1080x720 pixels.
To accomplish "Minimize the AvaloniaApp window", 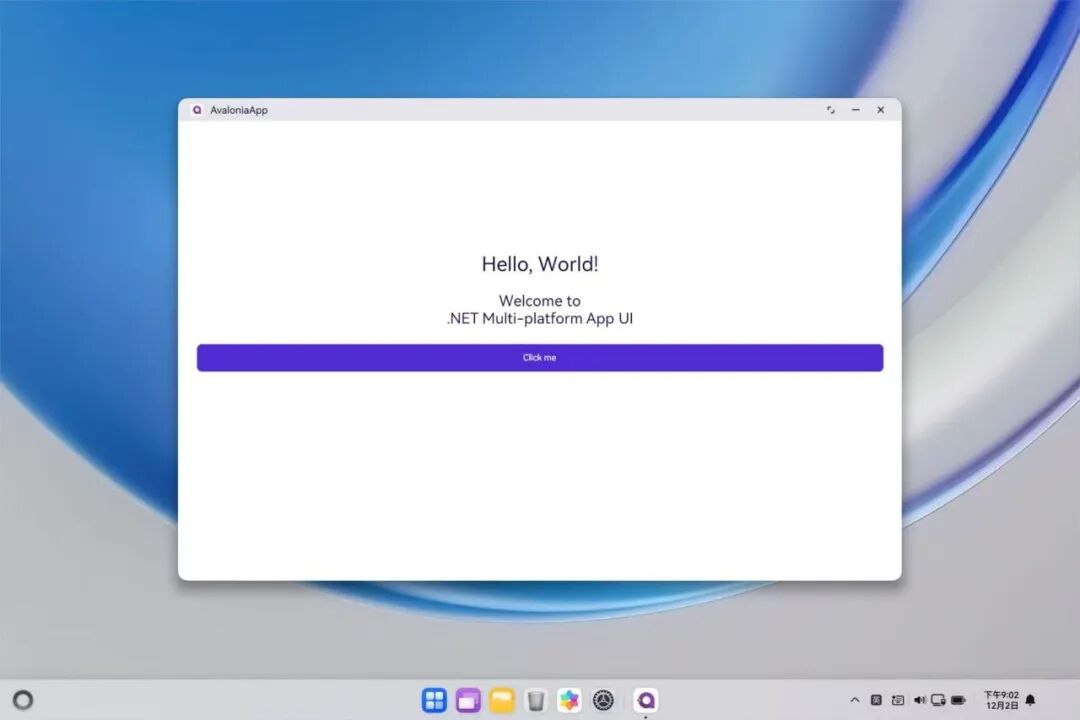I will (855, 110).
